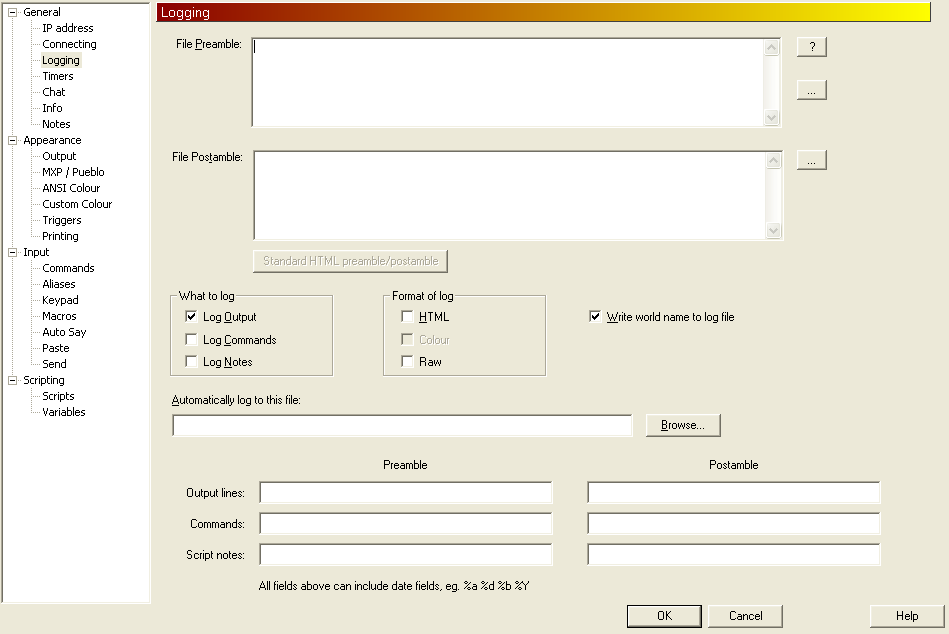The width and height of the screenshot is (949, 634).
Task: Enable the Raw log format checkbox
Action: pos(408,362)
